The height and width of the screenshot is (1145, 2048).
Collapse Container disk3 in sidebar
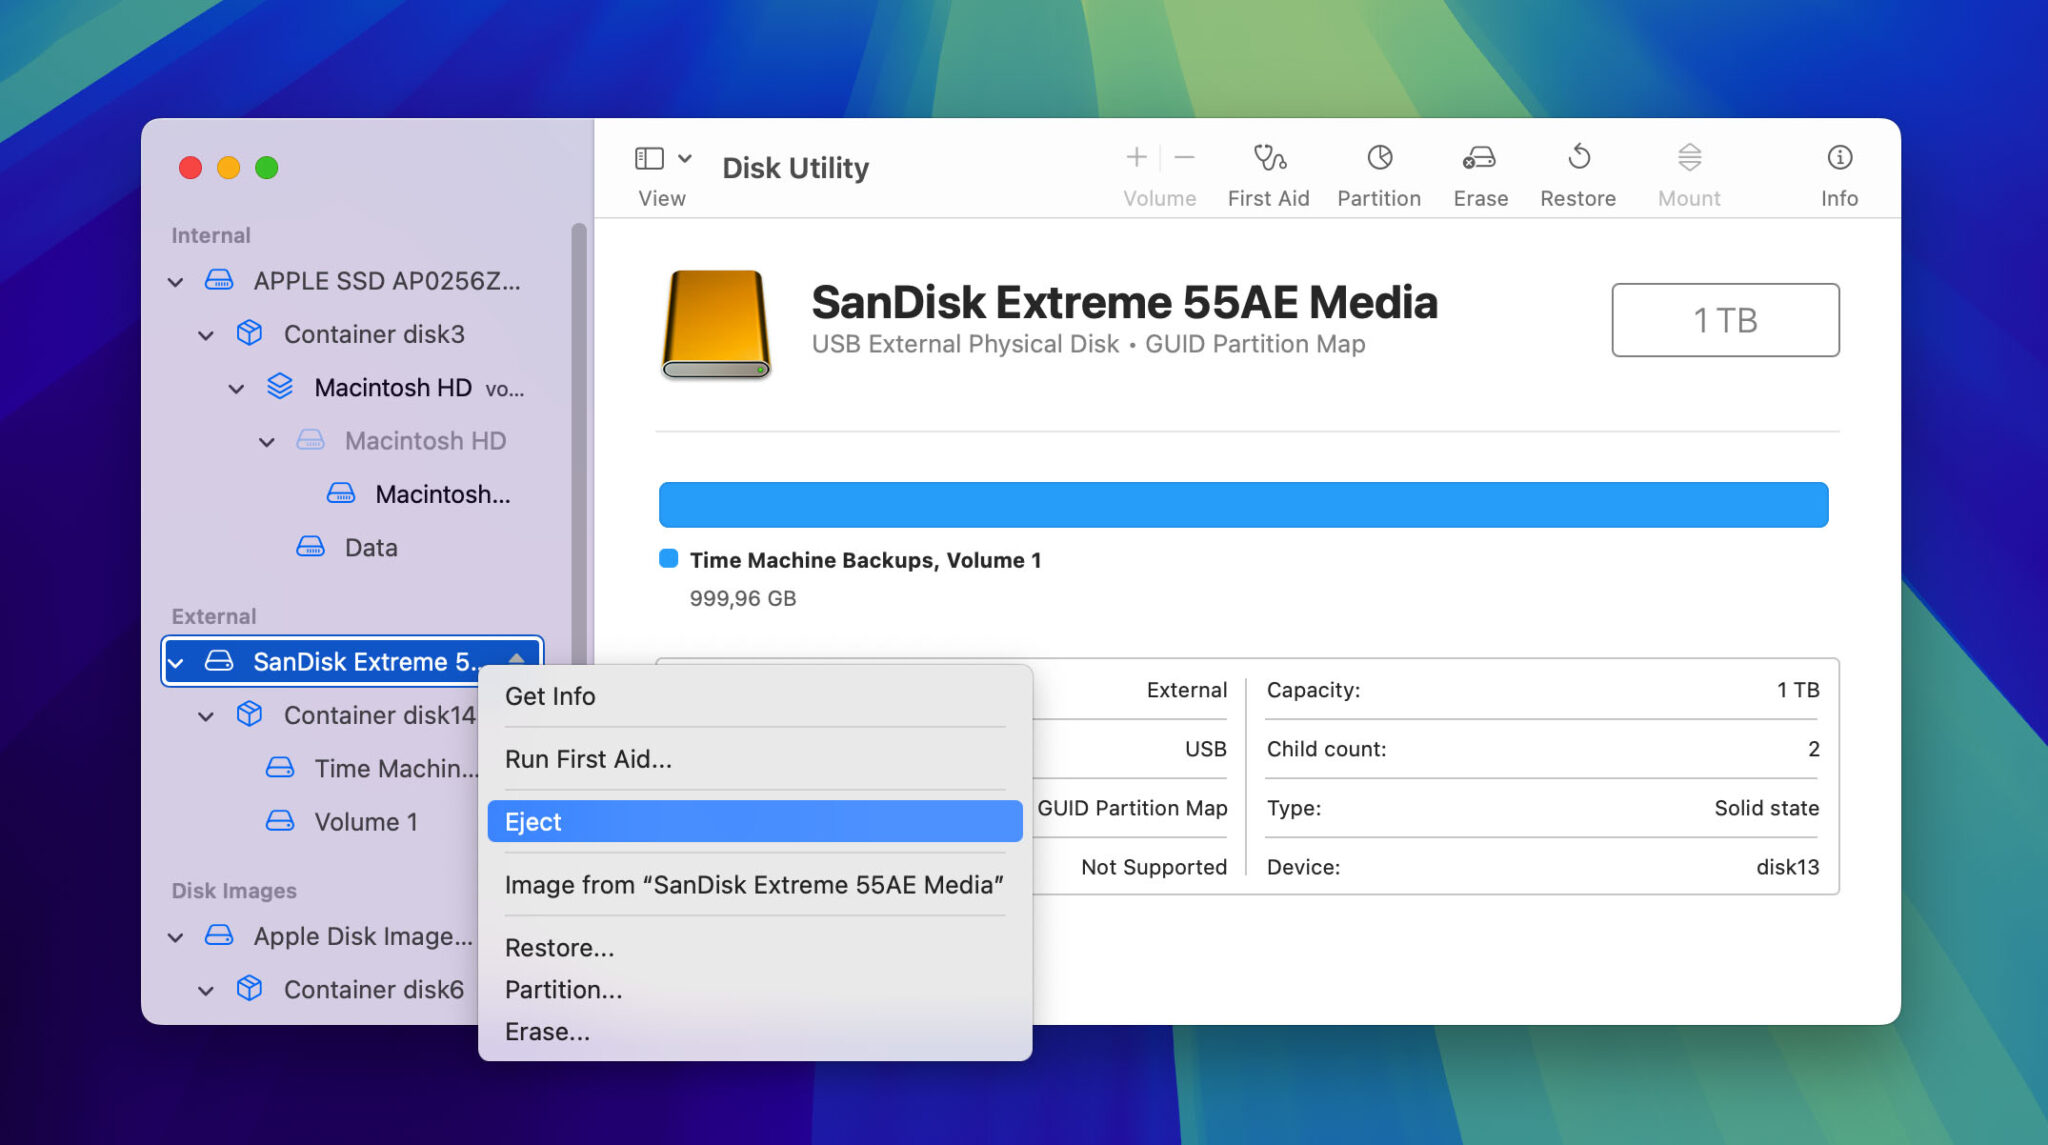pos(206,335)
